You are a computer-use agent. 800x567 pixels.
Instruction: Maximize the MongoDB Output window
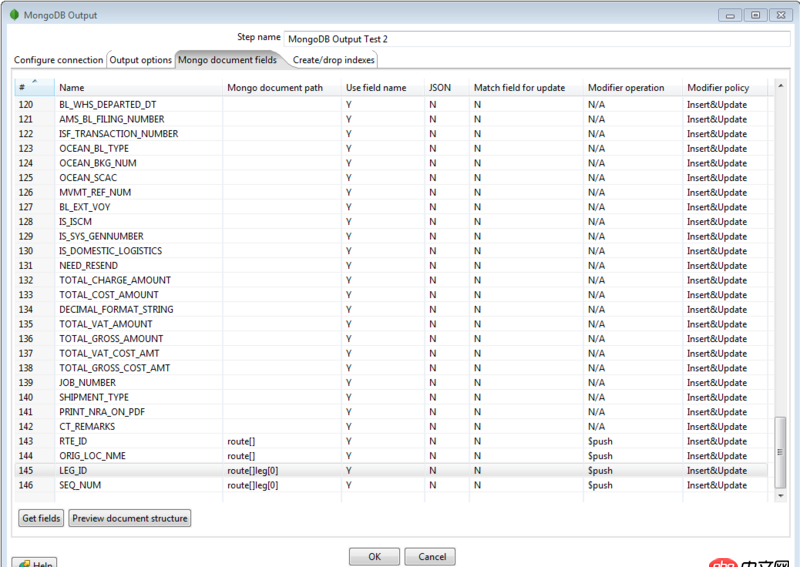(x=756, y=15)
